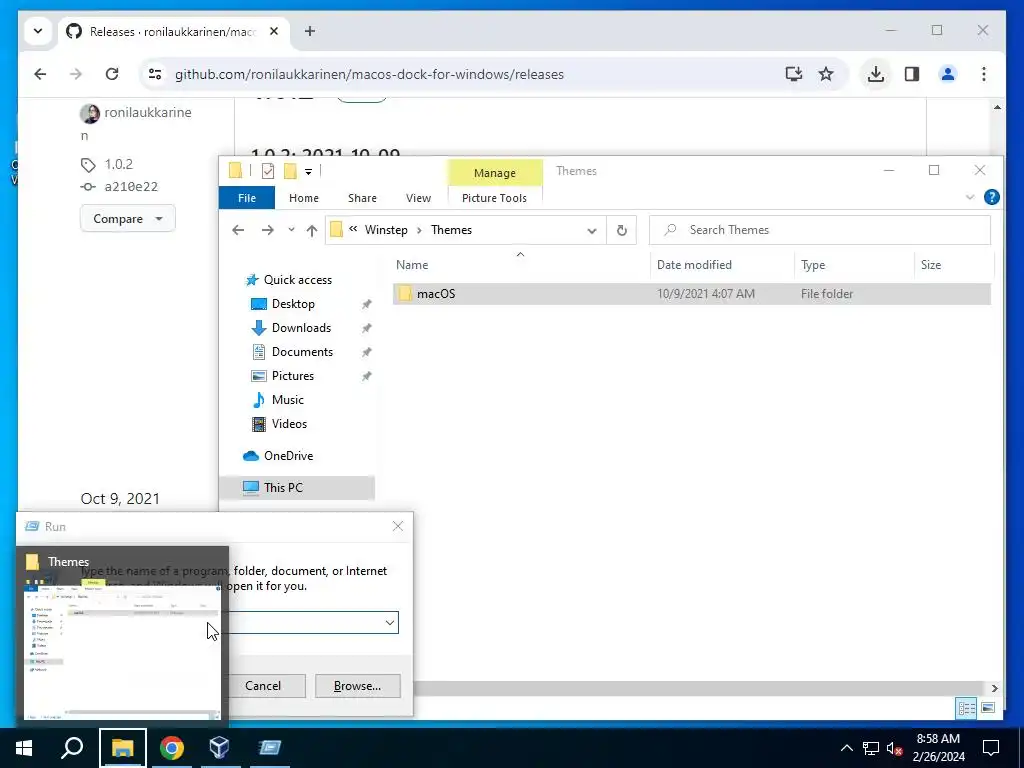Go forward in File Explorer

point(268,230)
